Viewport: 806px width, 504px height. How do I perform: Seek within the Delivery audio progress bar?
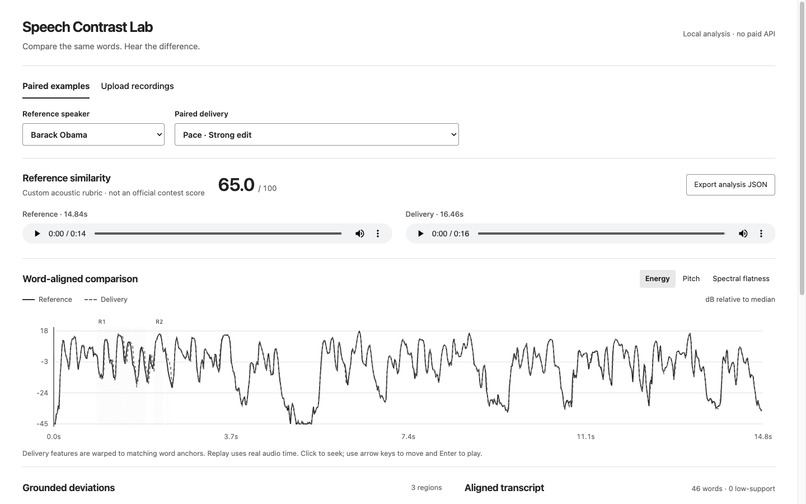pos(601,233)
